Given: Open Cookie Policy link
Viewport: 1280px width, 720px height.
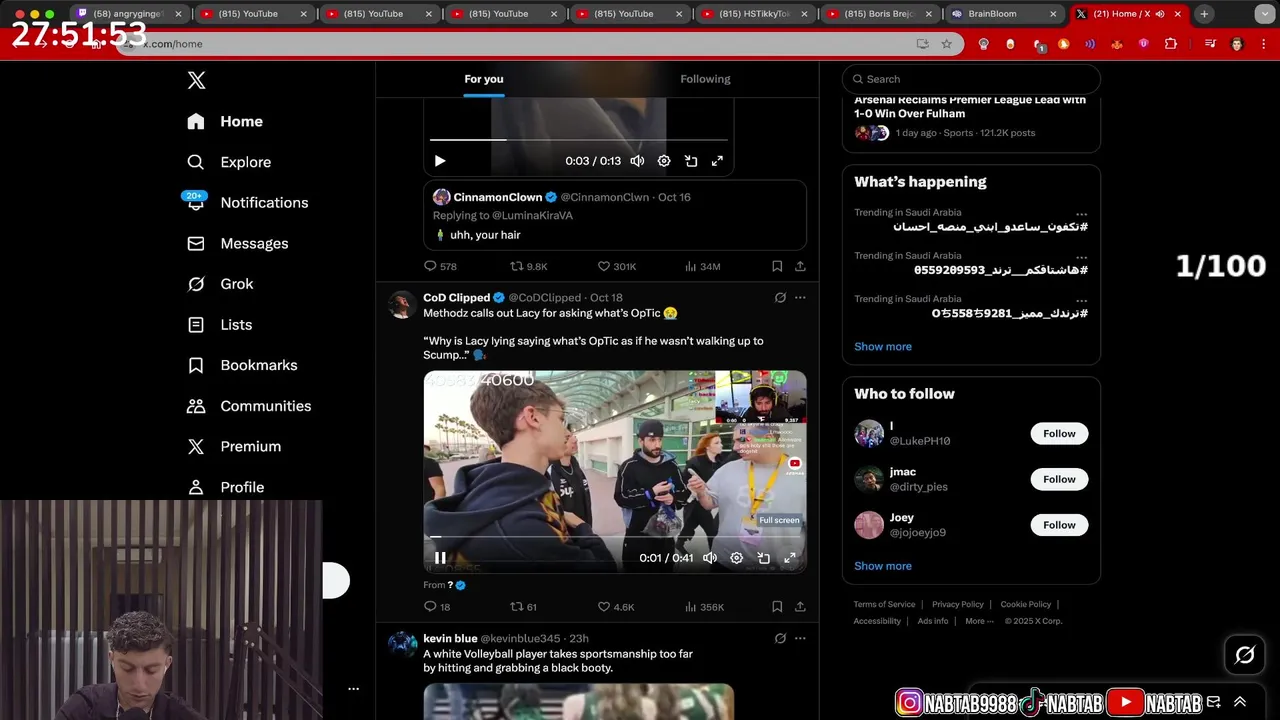Looking at the screenshot, I should pyautogui.click(x=1026, y=604).
